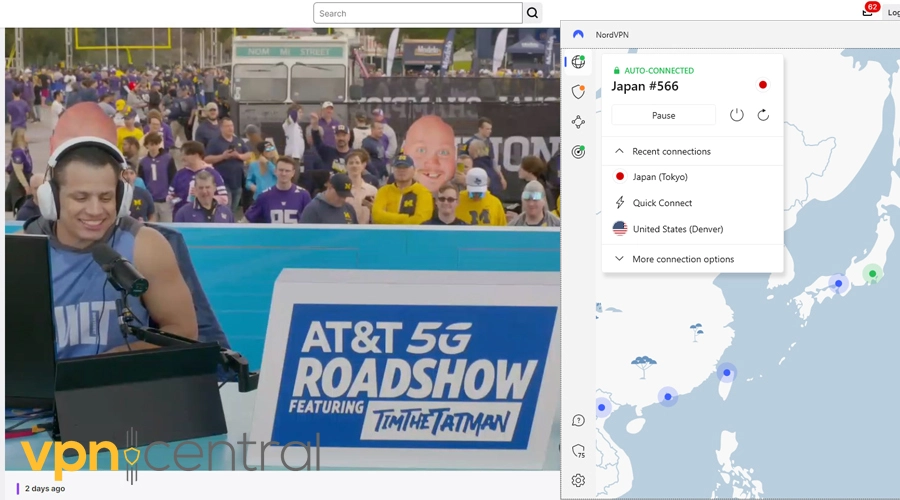Image resolution: width=900 pixels, height=500 pixels.
Task: Click the AUTO-CONNECTED status label
Action: click(659, 71)
